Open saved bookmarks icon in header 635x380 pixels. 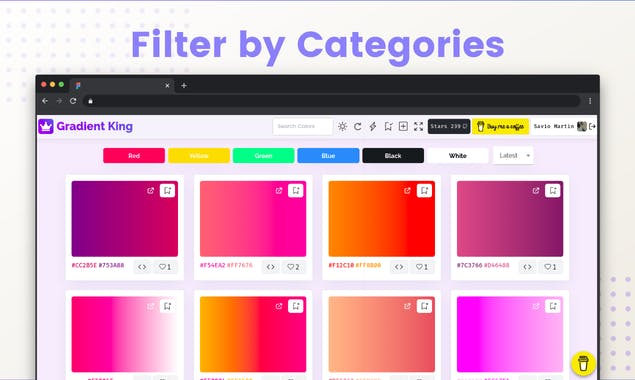388,126
